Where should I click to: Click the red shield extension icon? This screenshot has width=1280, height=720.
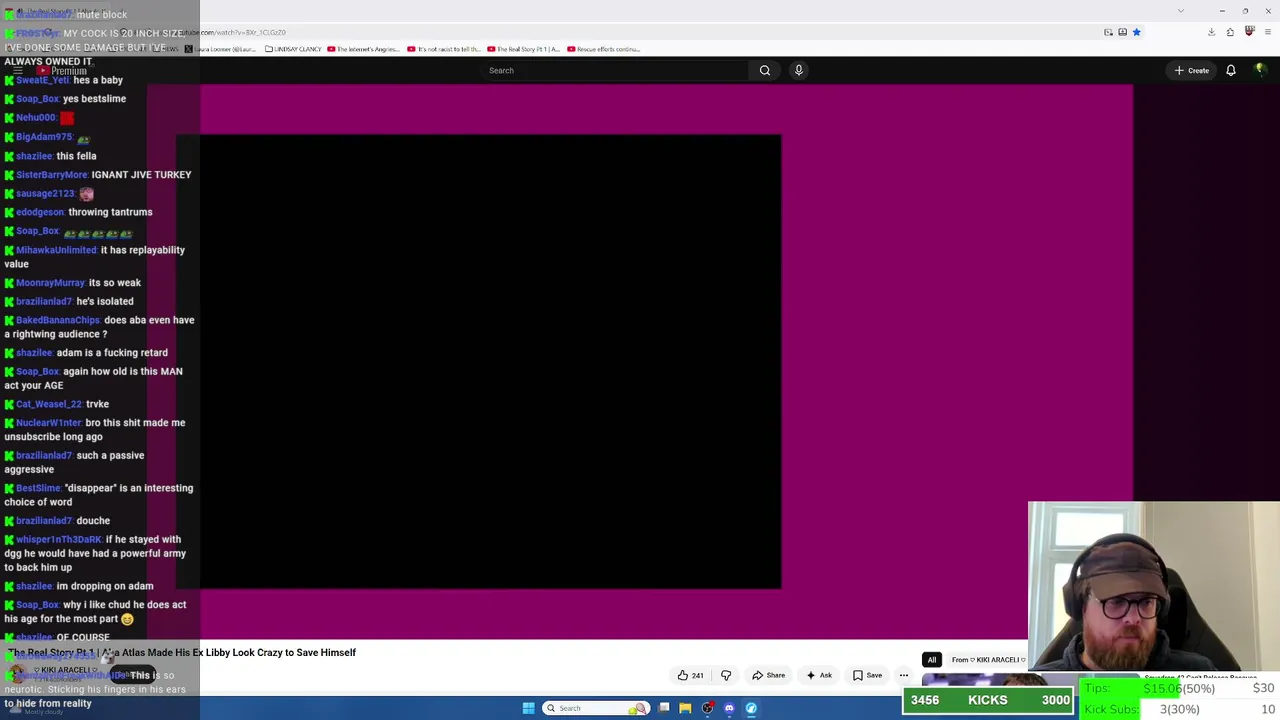pos(1249,32)
